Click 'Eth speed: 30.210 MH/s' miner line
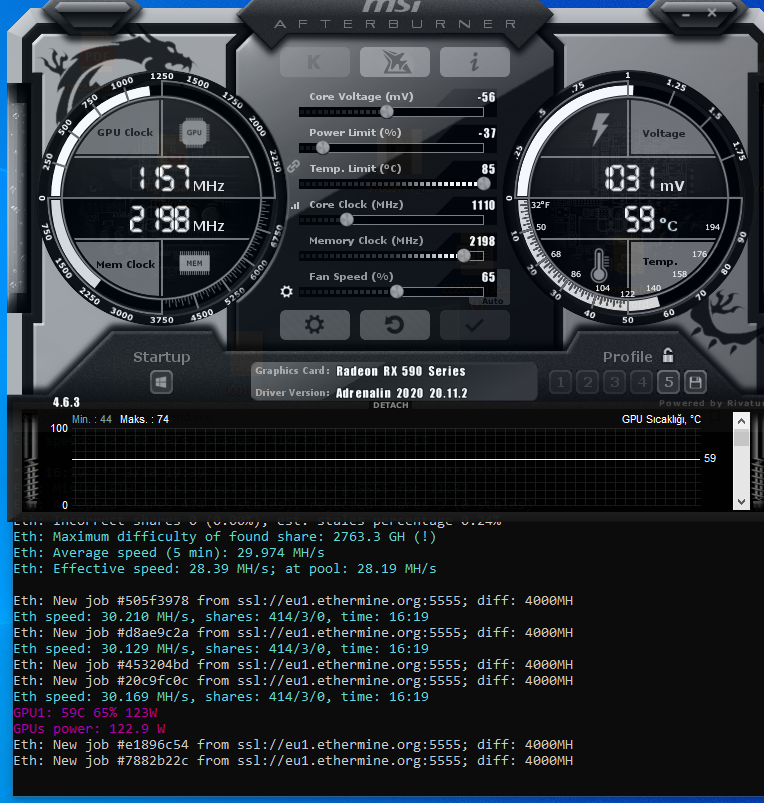Screen dimensions: 764x803 [x=221, y=617]
